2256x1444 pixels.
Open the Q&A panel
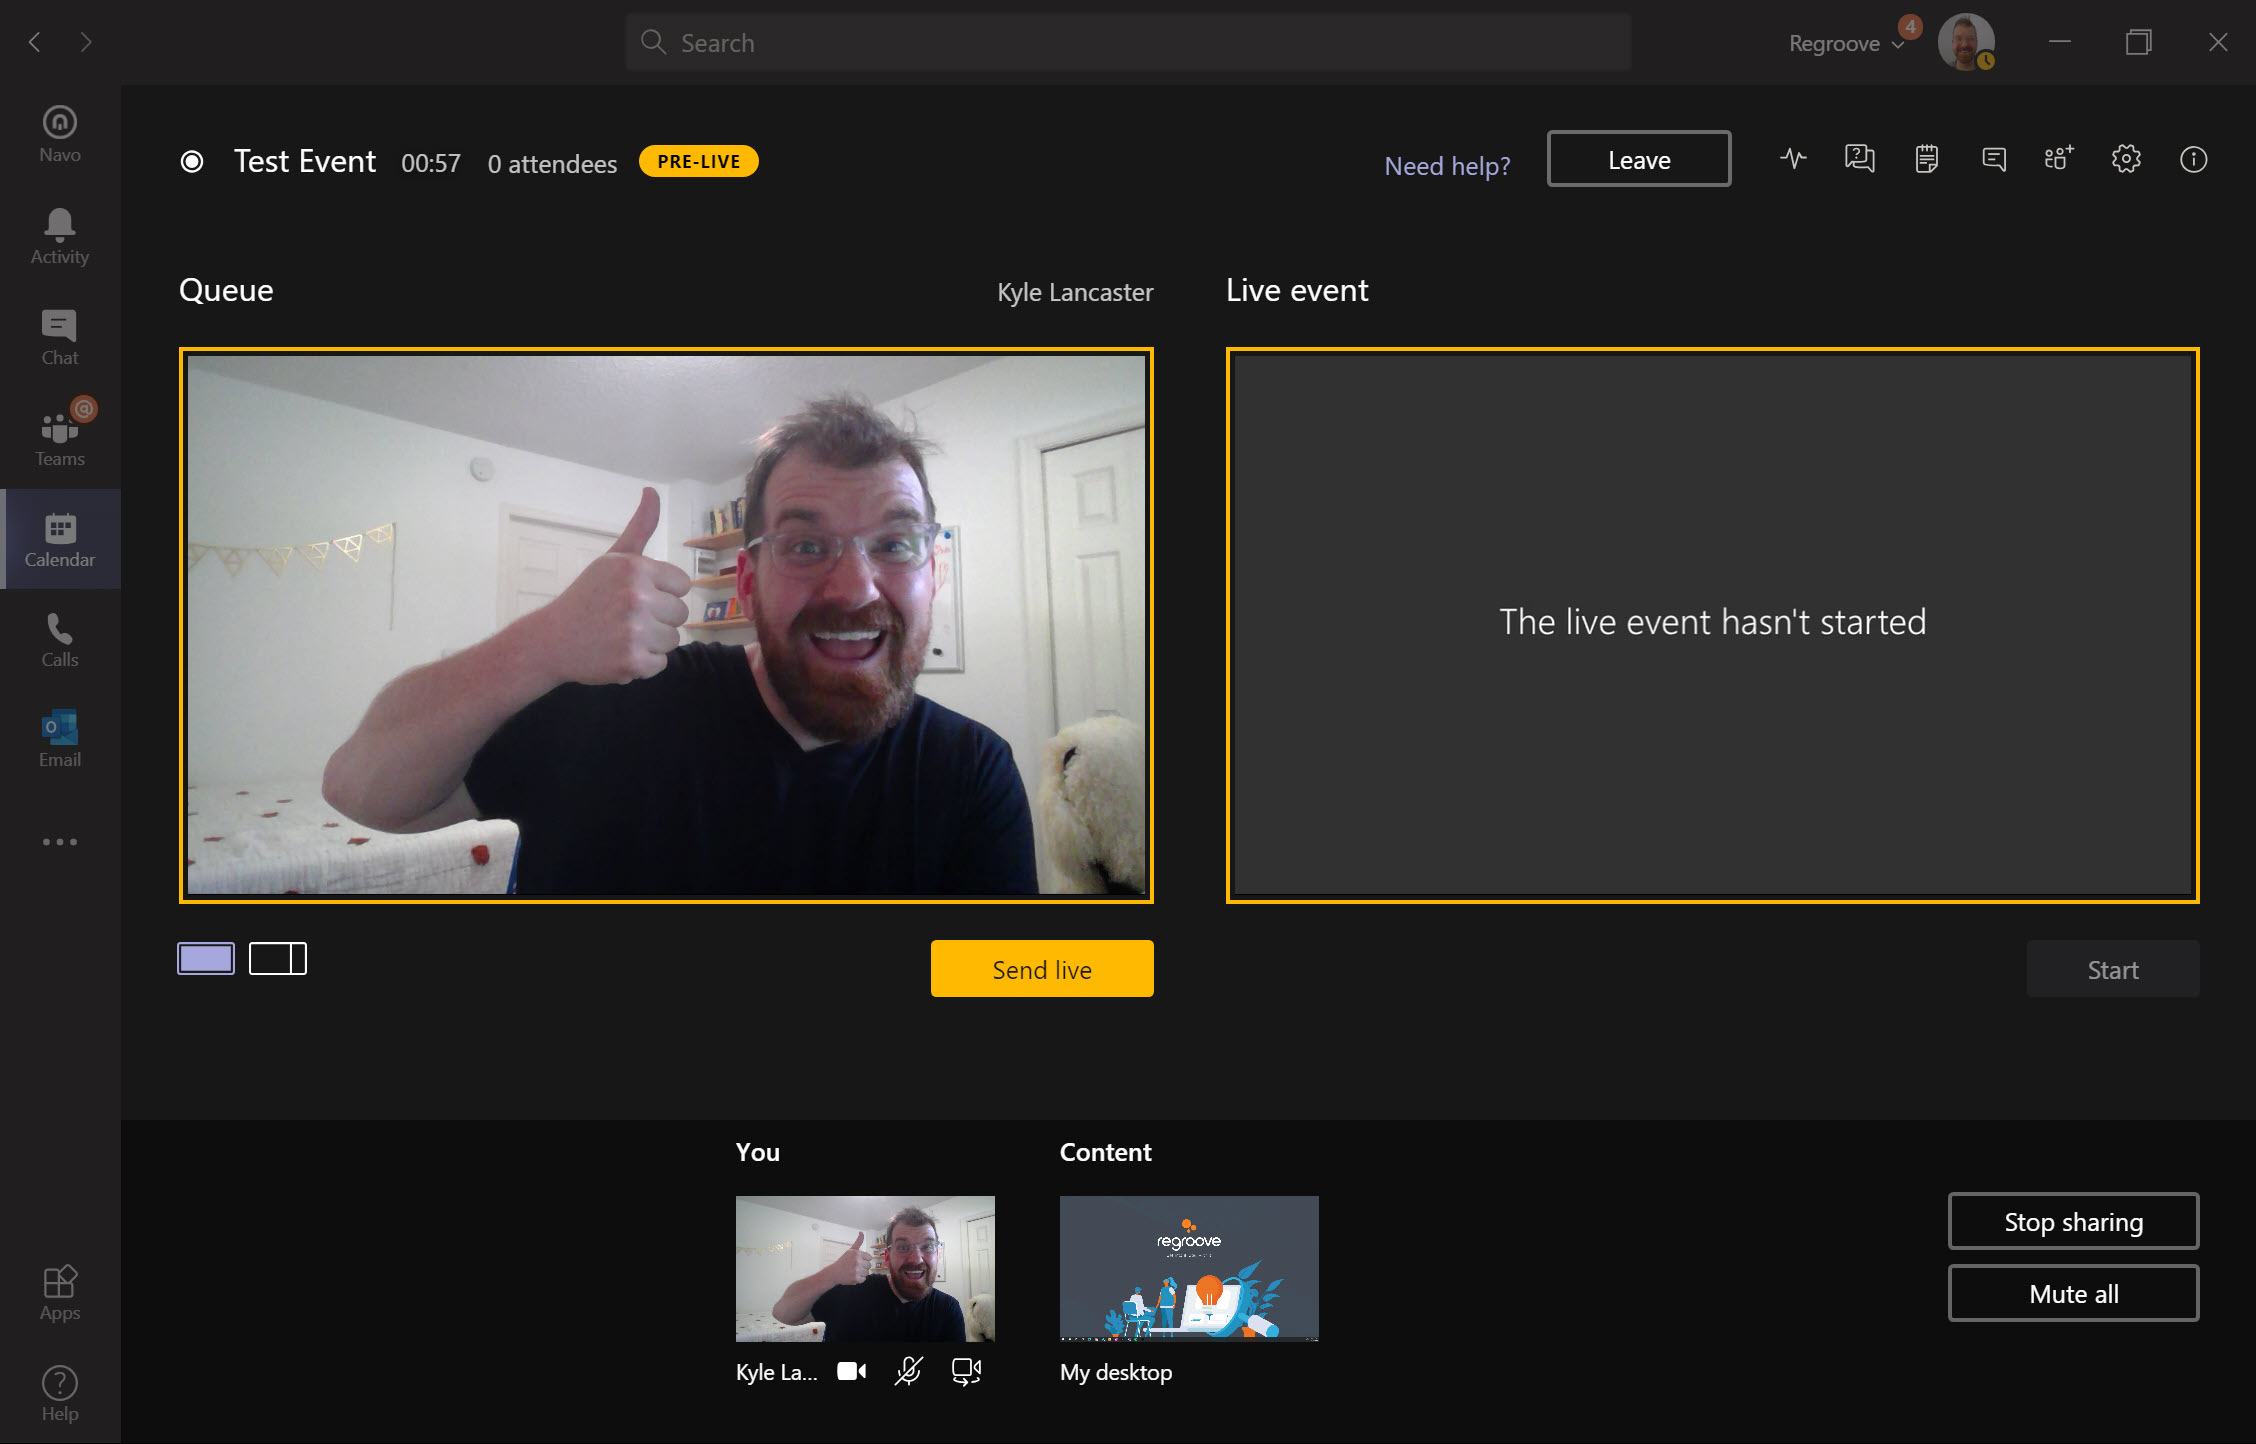click(x=1859, y=159)
